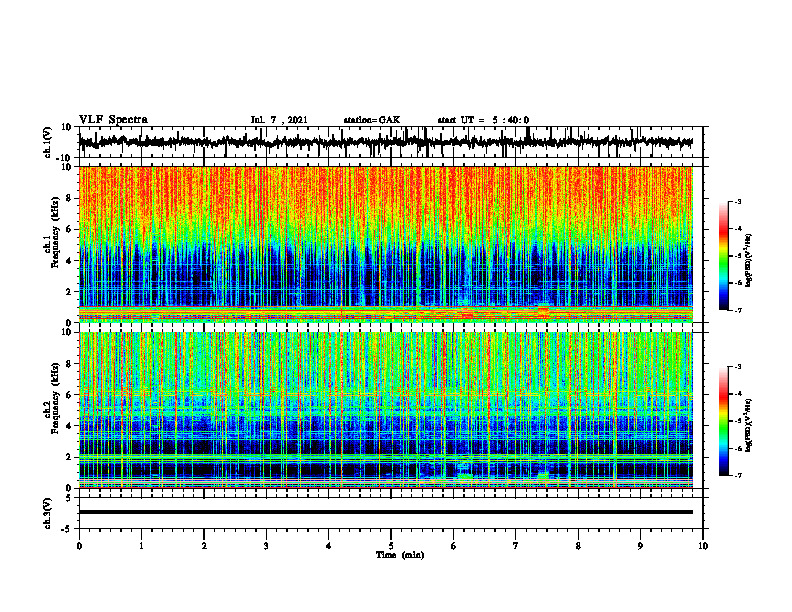Click the ch.2 spectrogram panel
The height and width of the screenshot is (612, 792).
click(x=386, y=410)
